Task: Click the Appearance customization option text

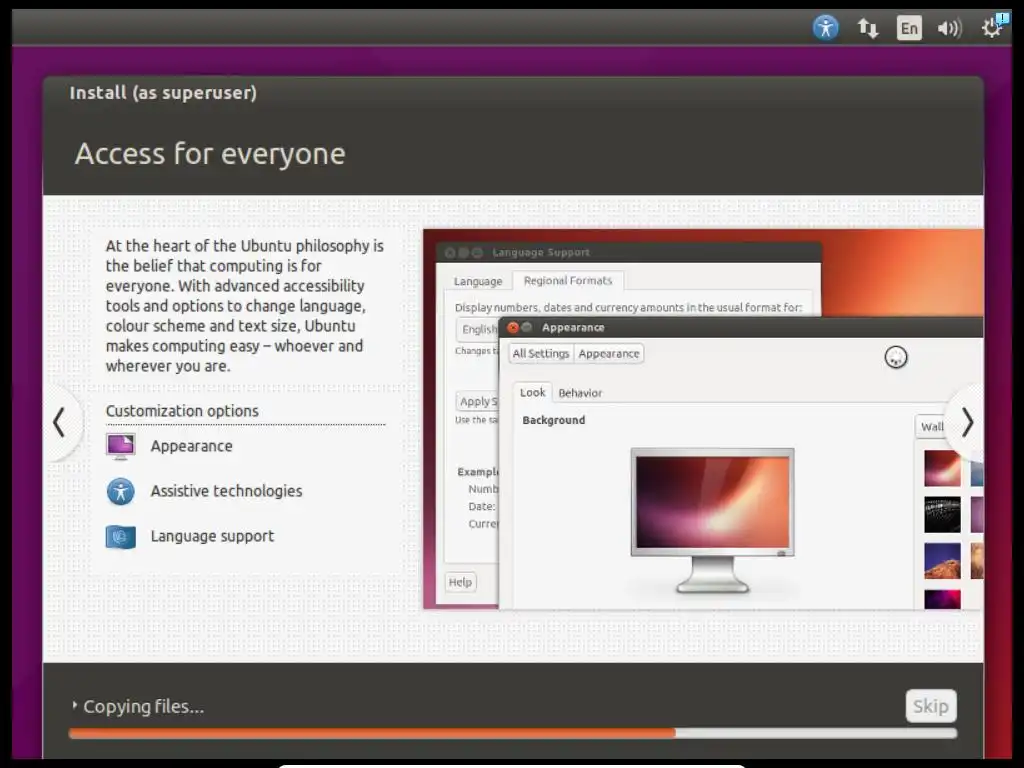Action: [191, 446]
